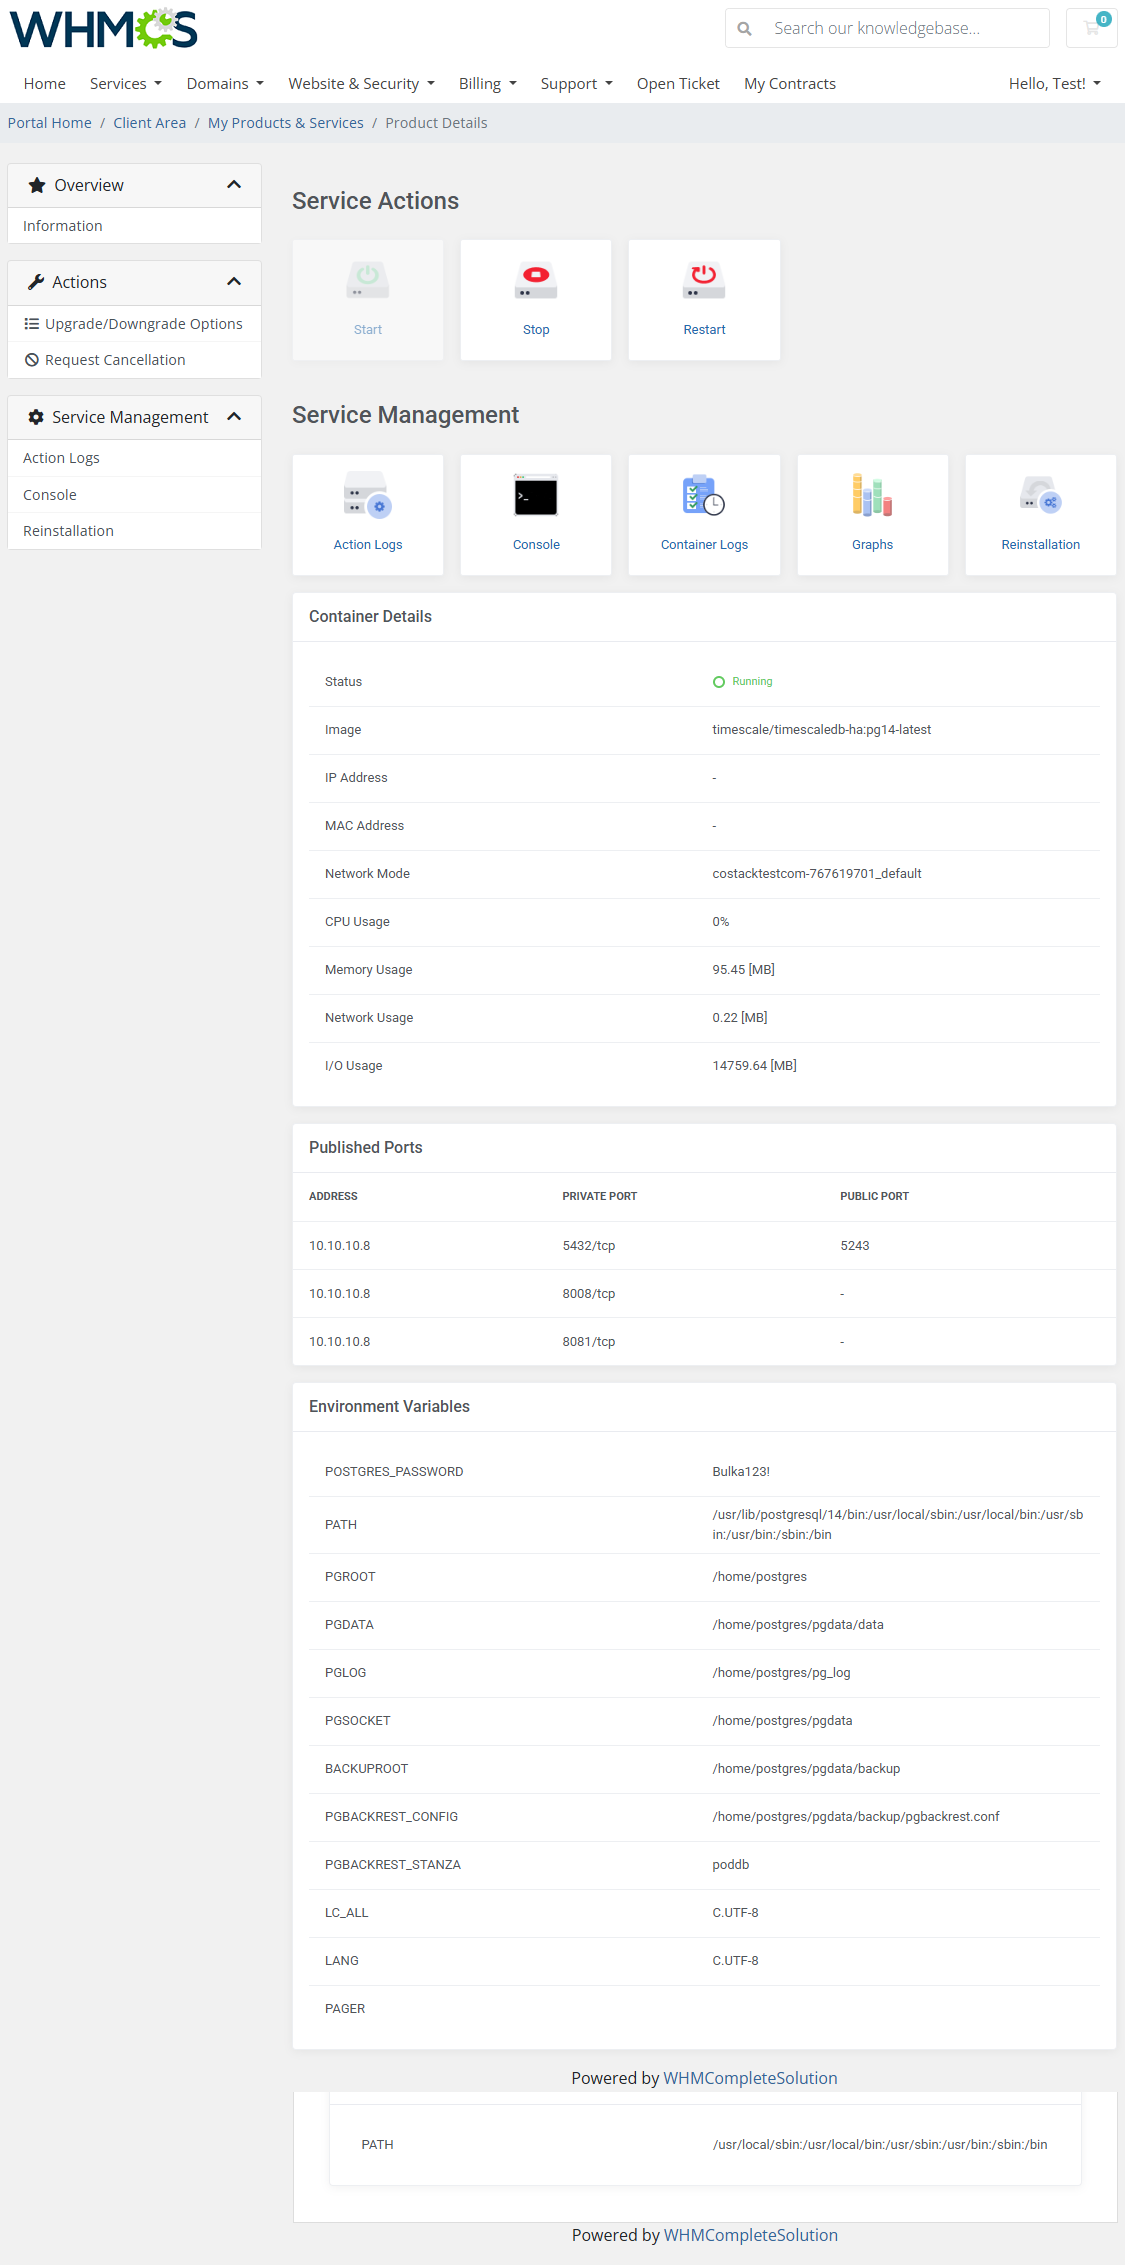
Task: Click private port 5432/tcp
Action: pyautogui.click(x=589, y=1246)
